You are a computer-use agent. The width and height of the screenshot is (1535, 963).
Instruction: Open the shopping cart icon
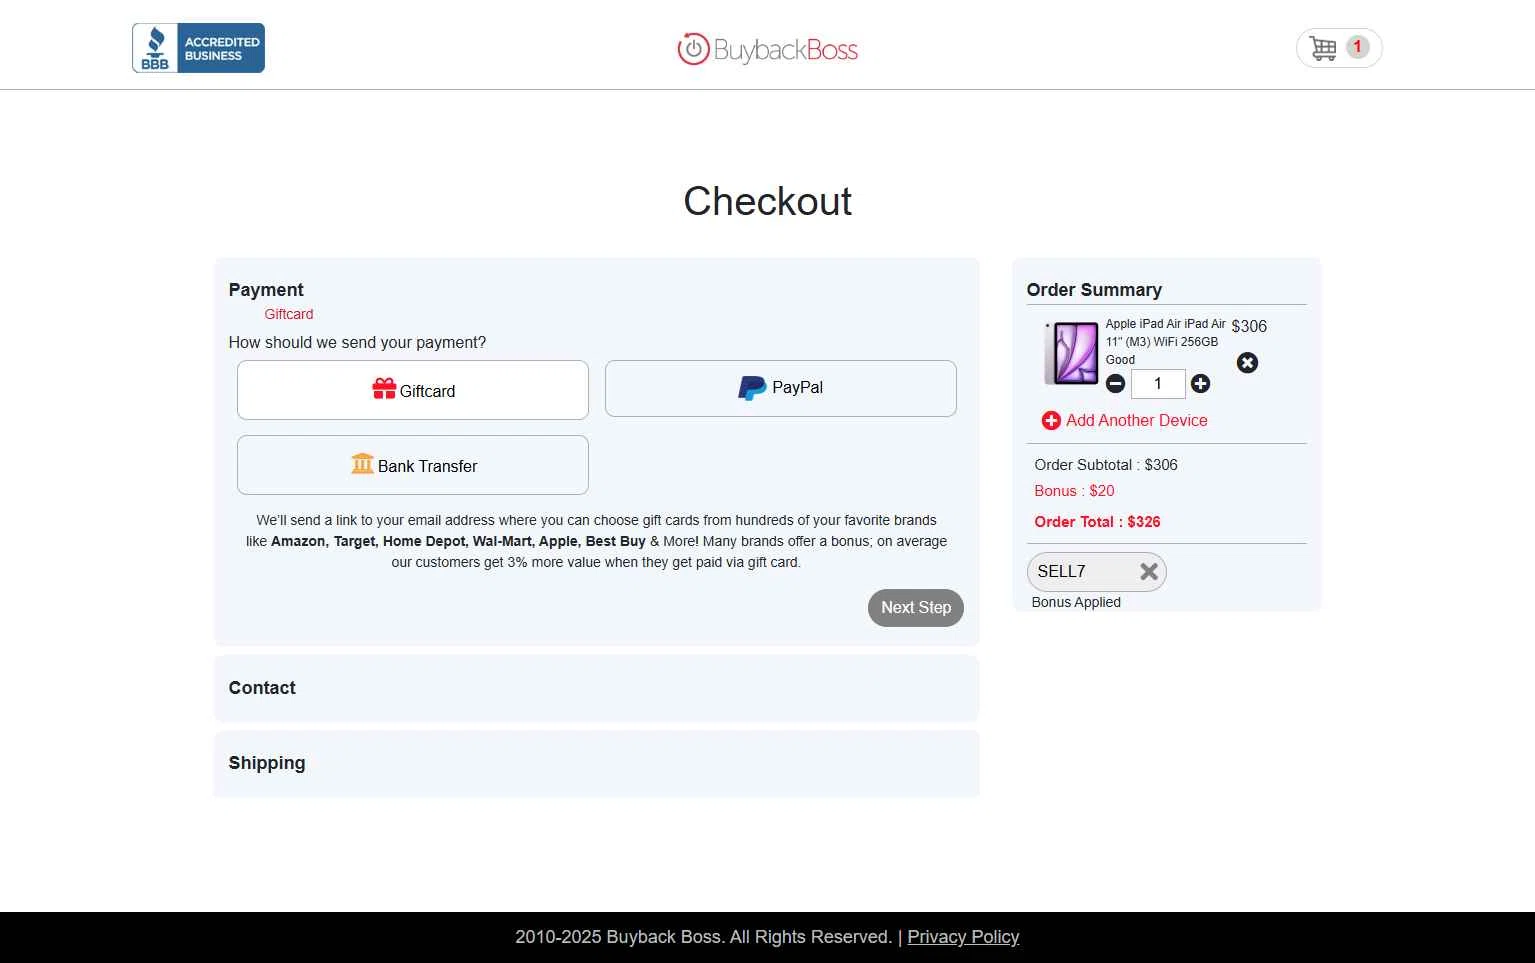click(1323, 48)
